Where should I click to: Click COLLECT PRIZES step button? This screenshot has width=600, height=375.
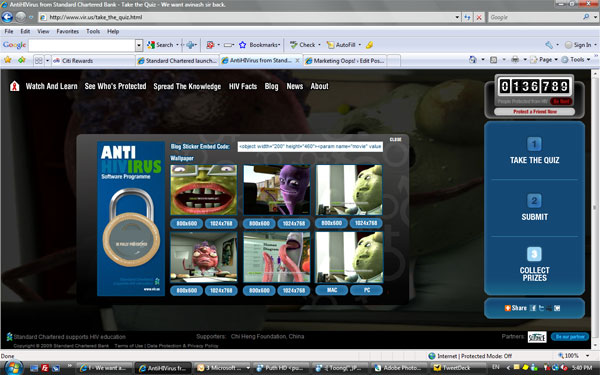click(x=534, y=264)
